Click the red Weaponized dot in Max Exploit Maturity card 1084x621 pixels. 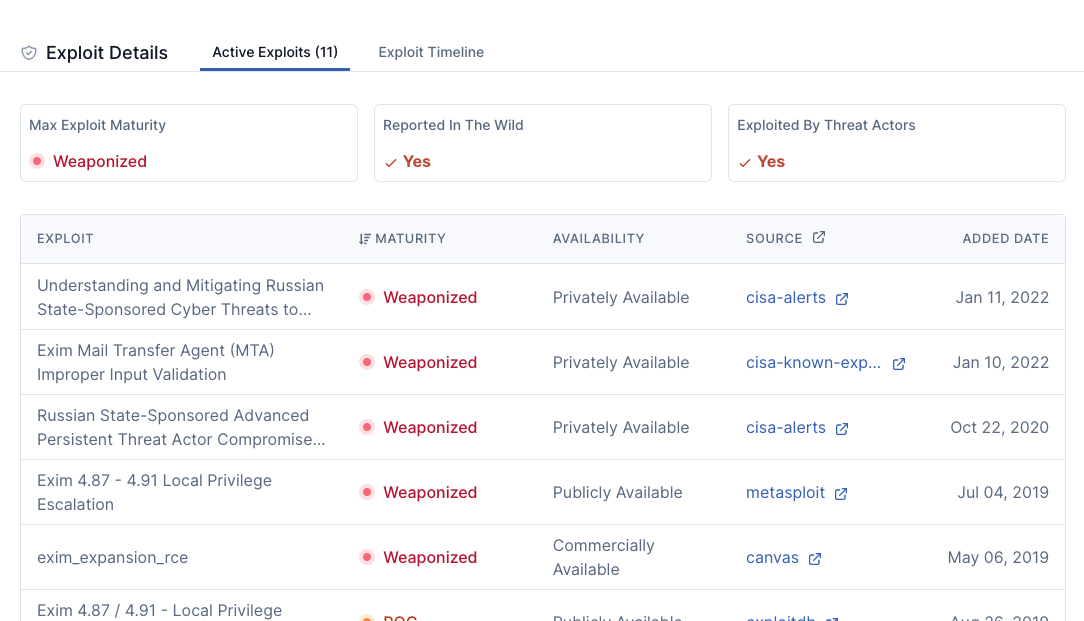(37, 161)
